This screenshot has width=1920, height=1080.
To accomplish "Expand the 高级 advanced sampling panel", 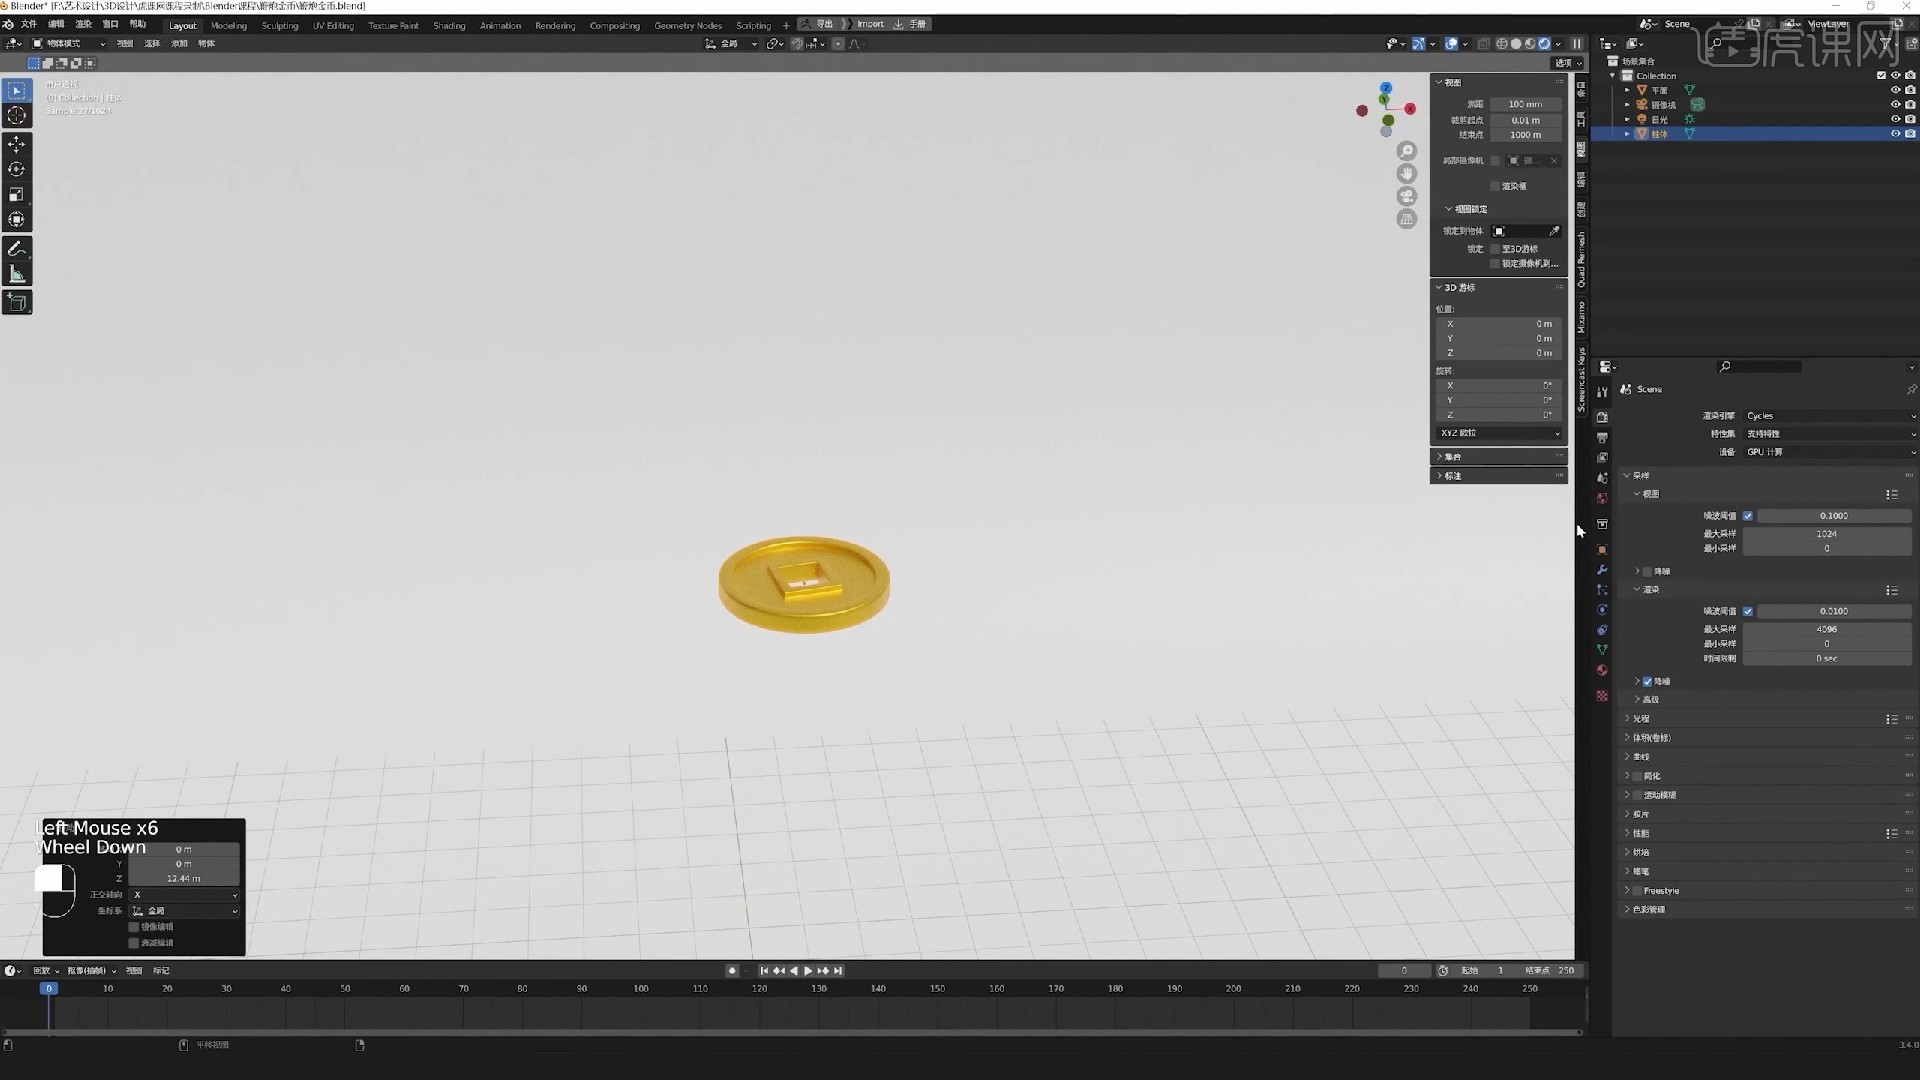I will 1638,700.
